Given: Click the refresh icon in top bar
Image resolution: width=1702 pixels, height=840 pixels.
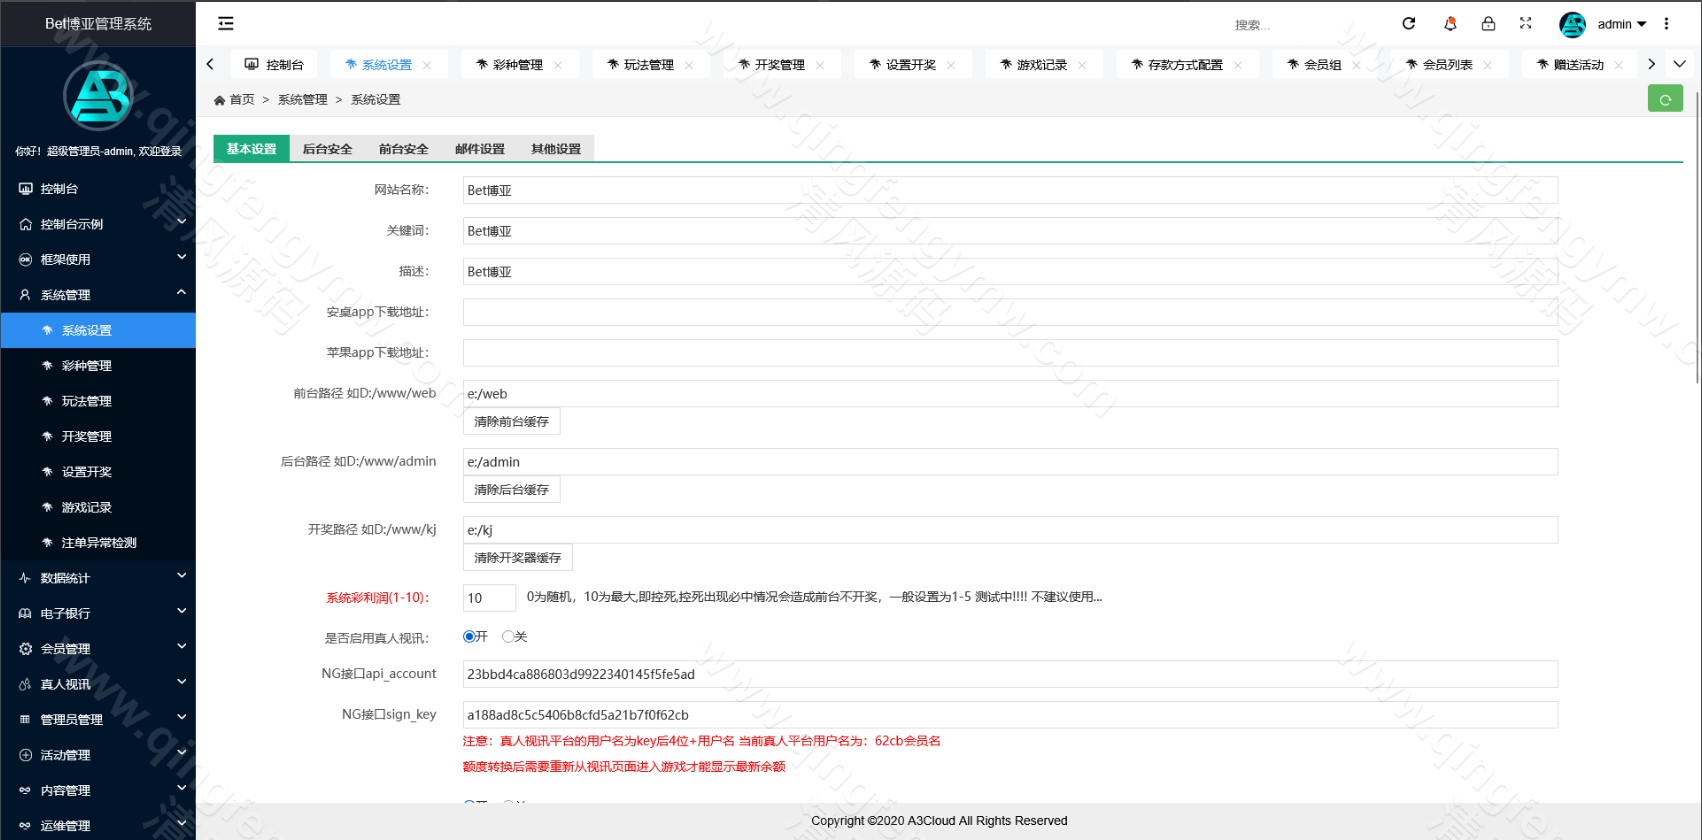Looking at the screenshot, I should 1409,24.
